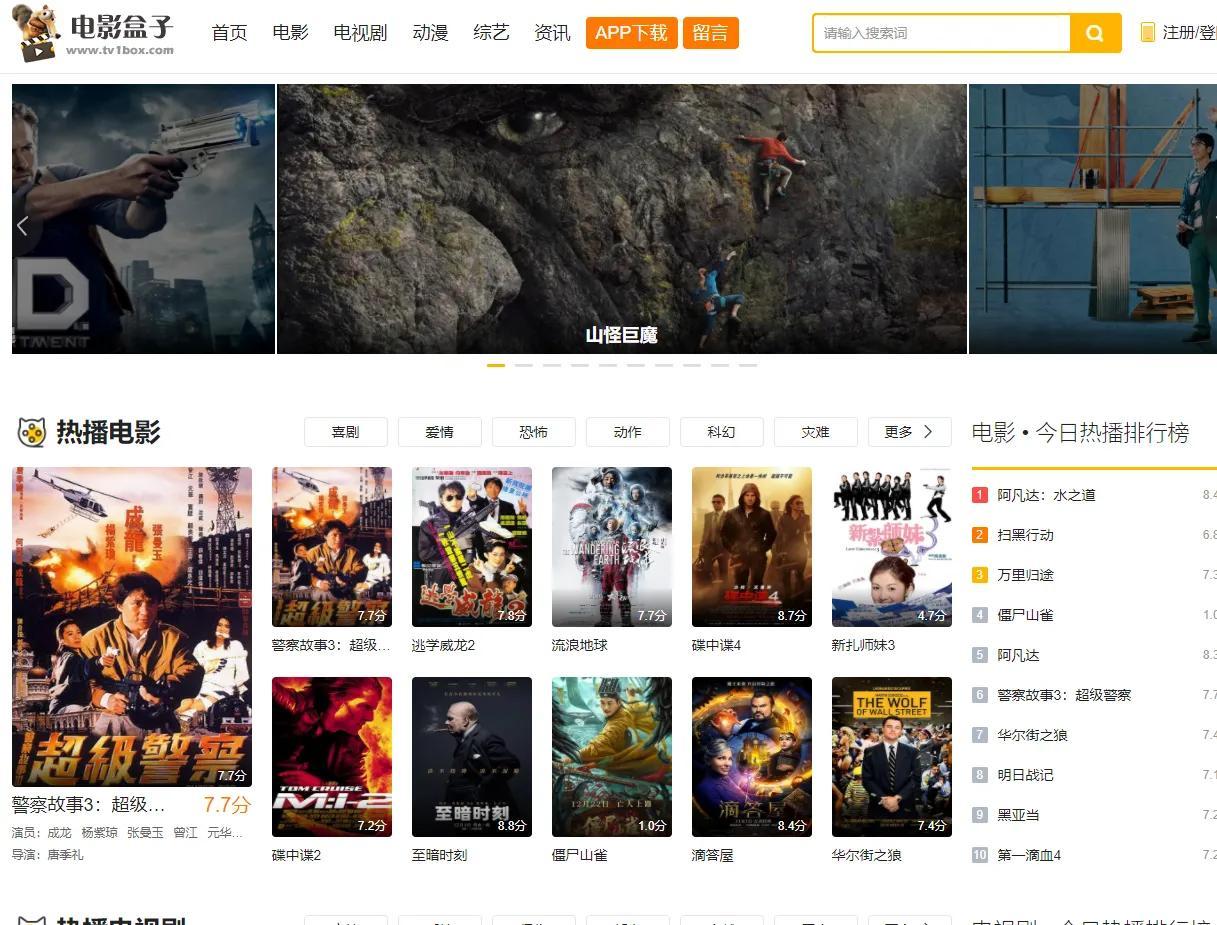The height and width of the screenshot is (925, 1217).
Task: Open the 华尔街之狼 movie poster
Action: pos(892,757)
